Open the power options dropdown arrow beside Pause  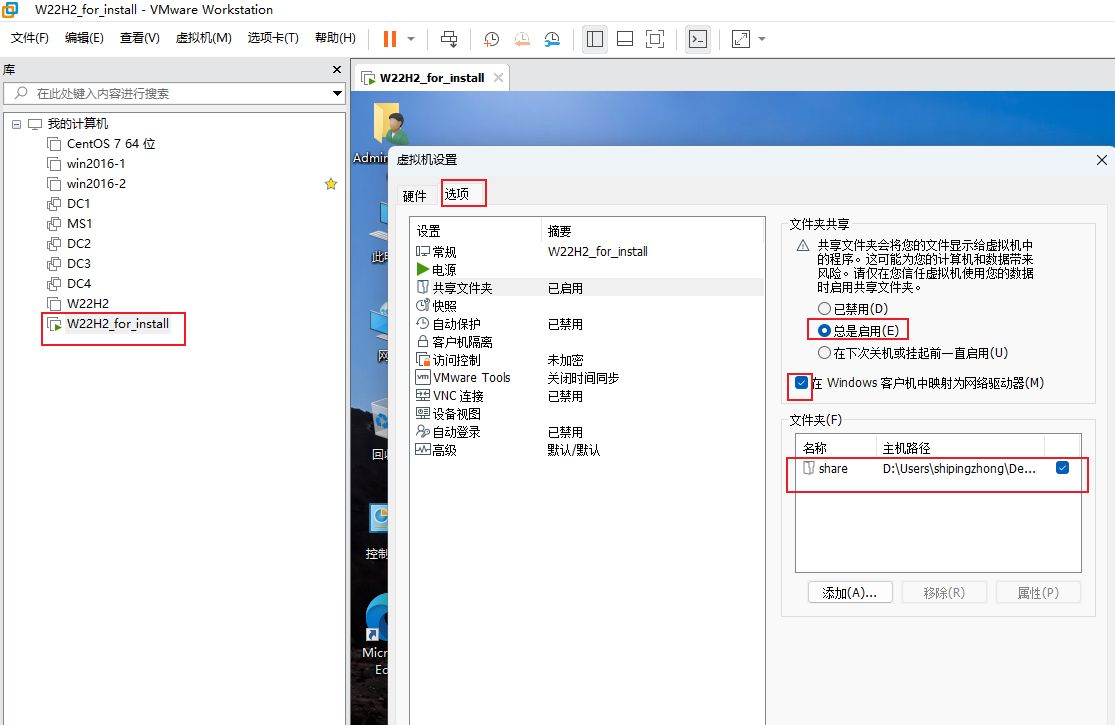[x=411, y=39]
